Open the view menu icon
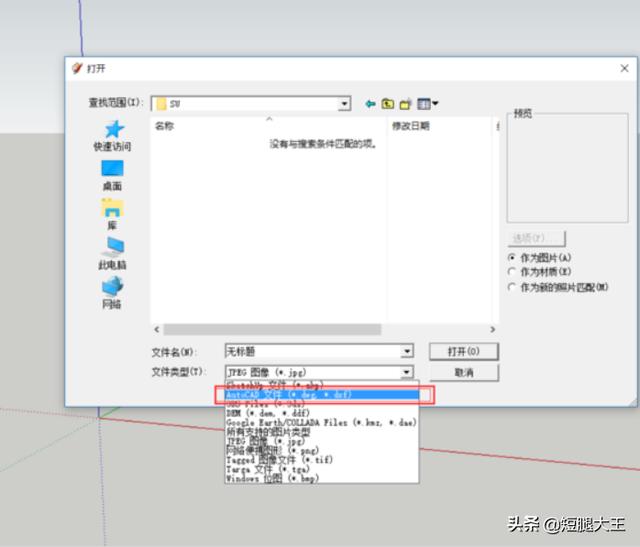The height and width of the screenshot is (547, 640). [427, 104]
